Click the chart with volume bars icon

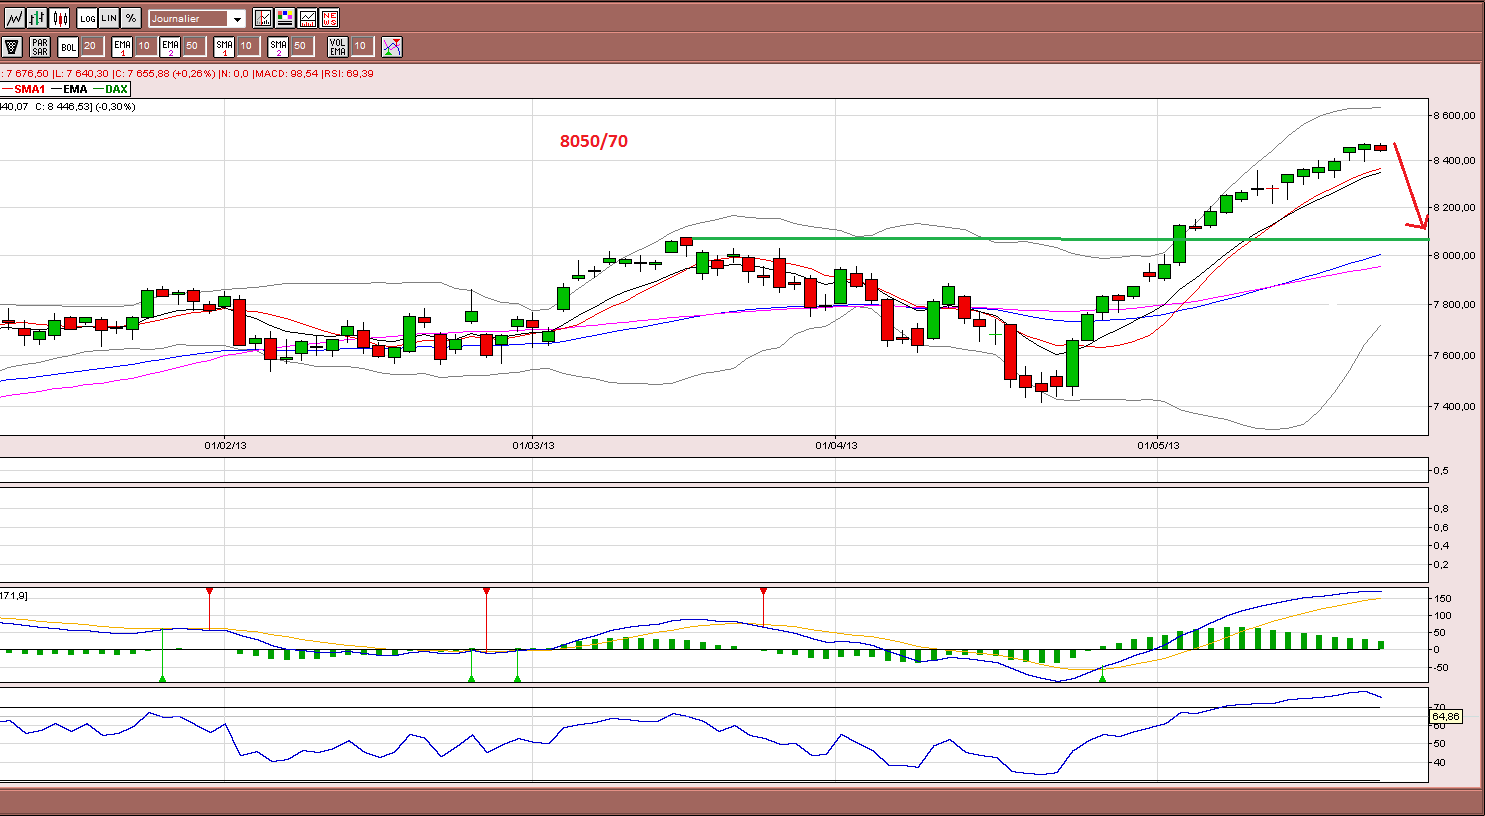[307, 18]
